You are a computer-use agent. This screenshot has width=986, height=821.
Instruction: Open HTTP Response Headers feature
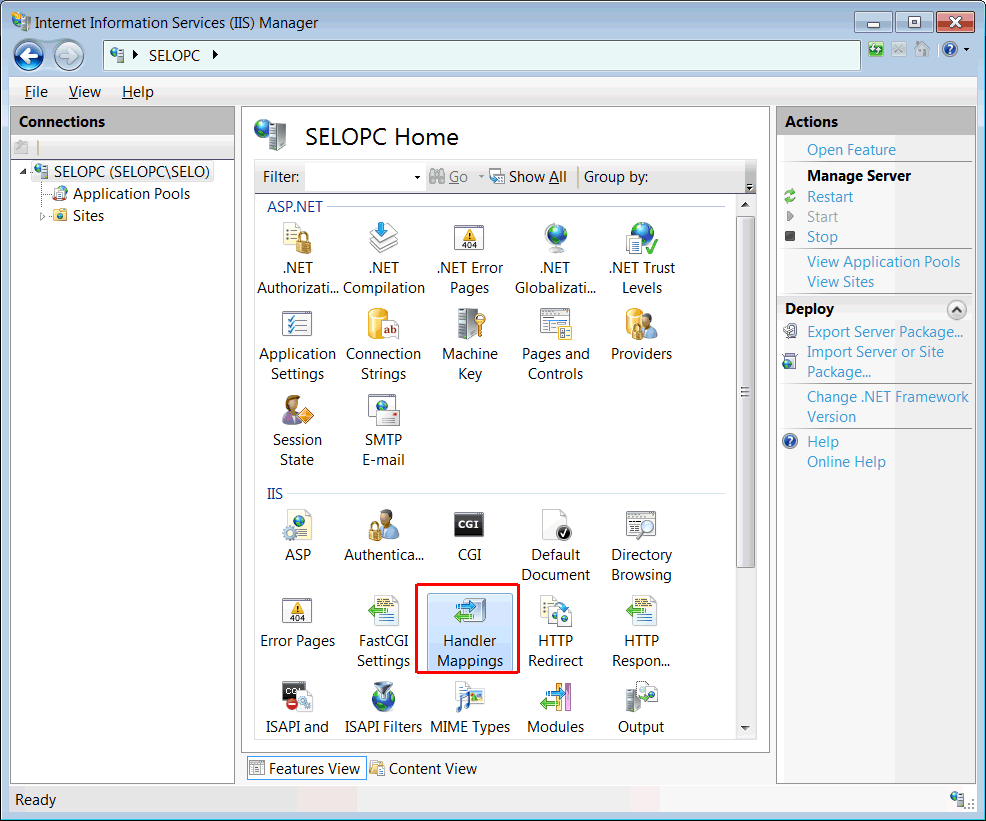pos(641,632)
